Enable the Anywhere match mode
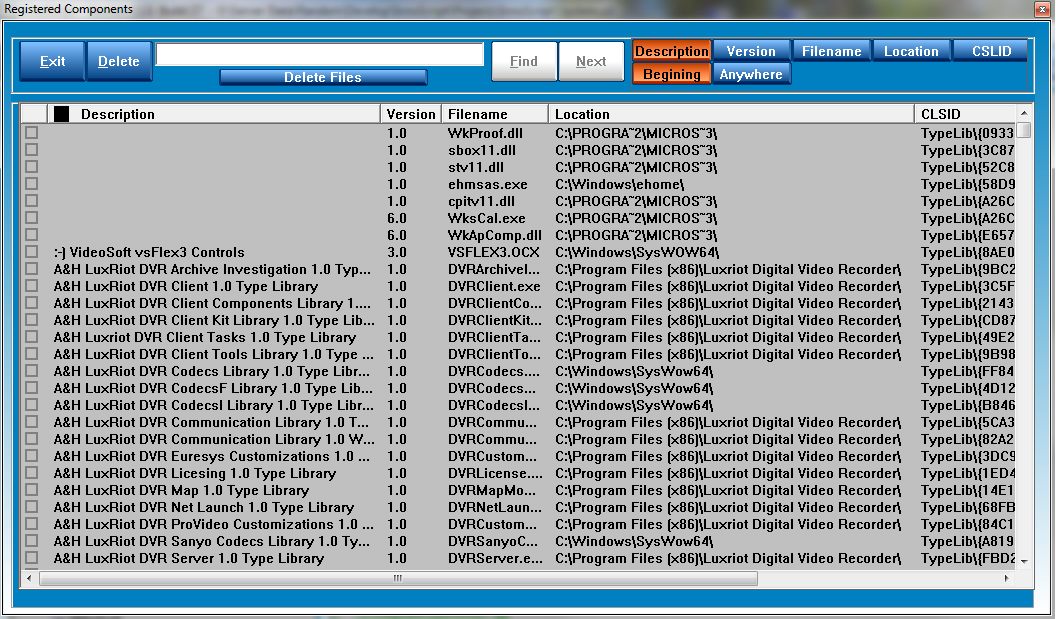Image resolution: width=1056 pixels, height=619 pixels. 751,74
